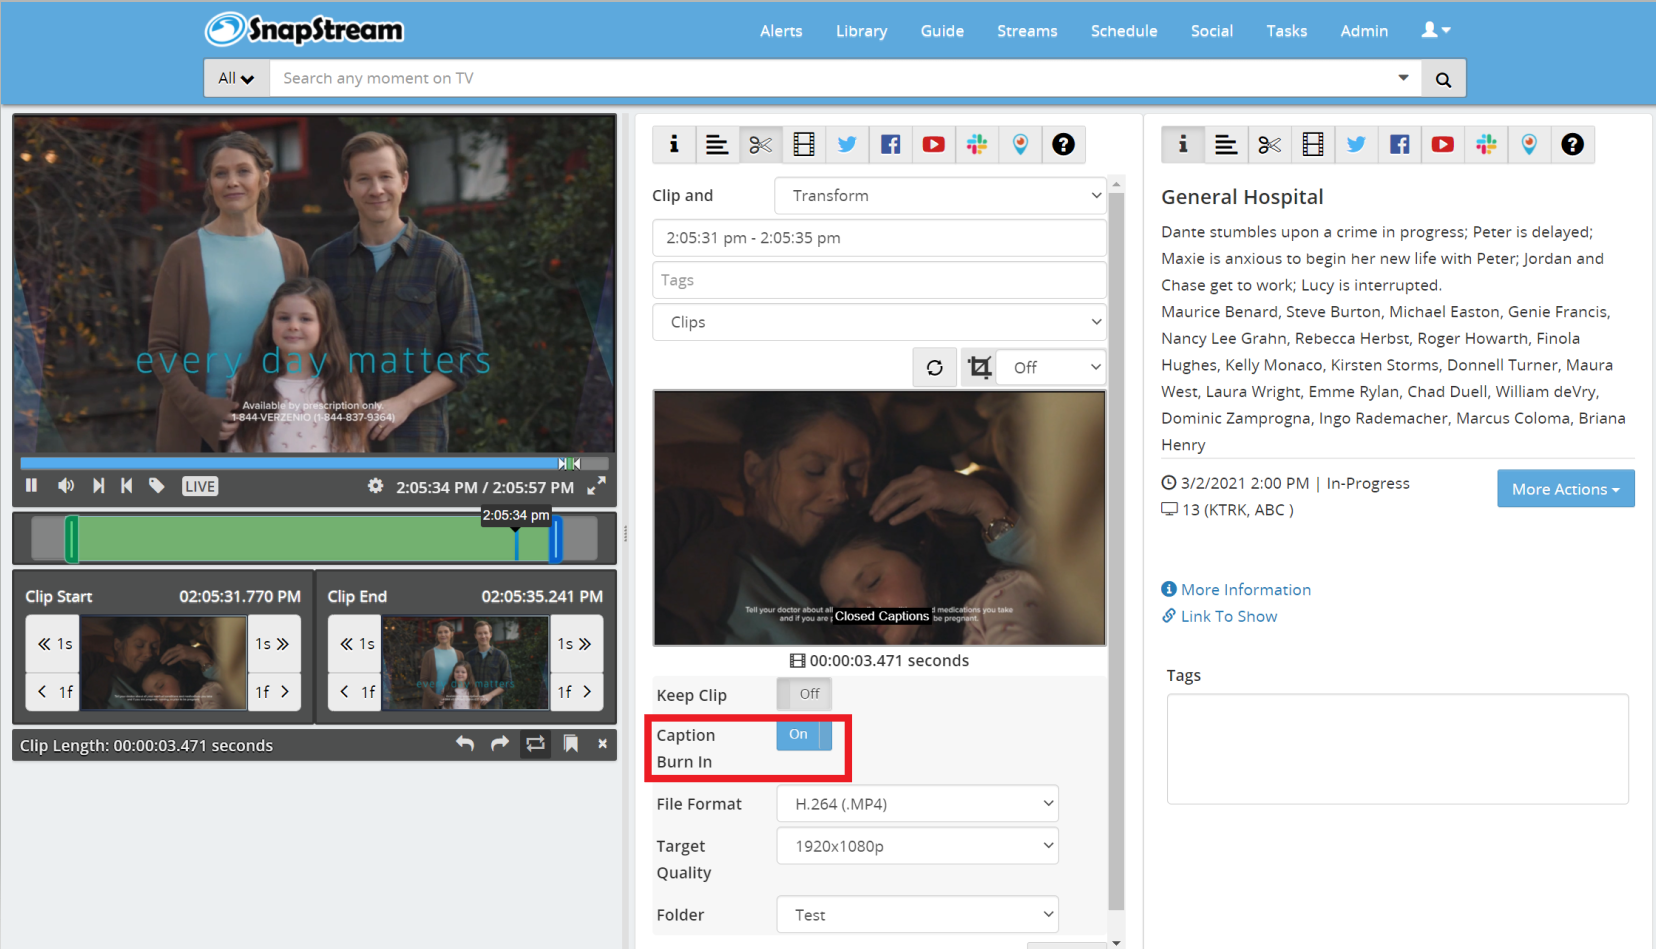Expand the video to fullscreen
This screenshot has width=1656, height=949.
coord(596,486)
